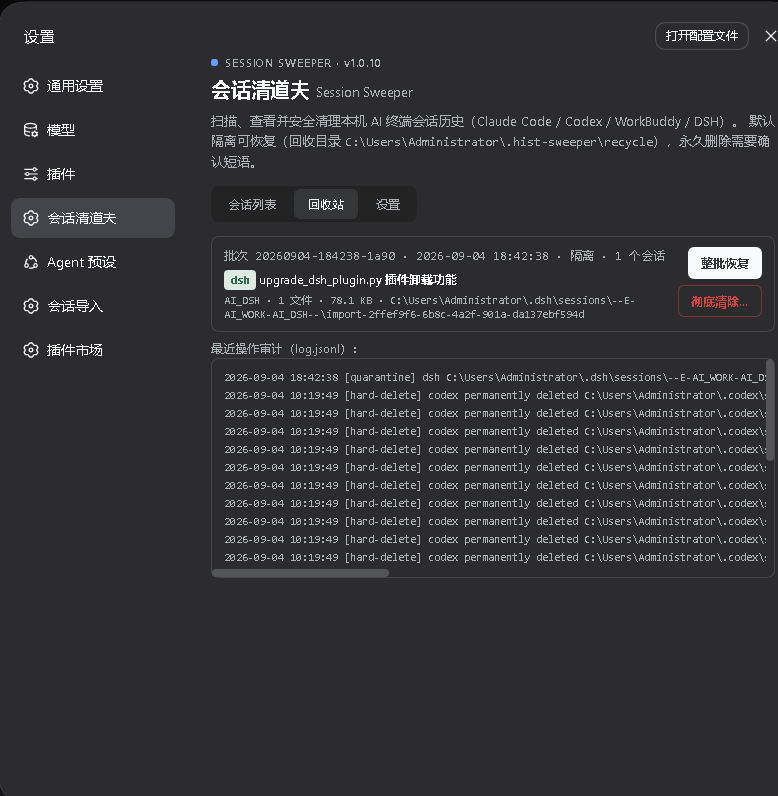Click batch ID 20260904-184238-1a90 text

tap(325, 256)
